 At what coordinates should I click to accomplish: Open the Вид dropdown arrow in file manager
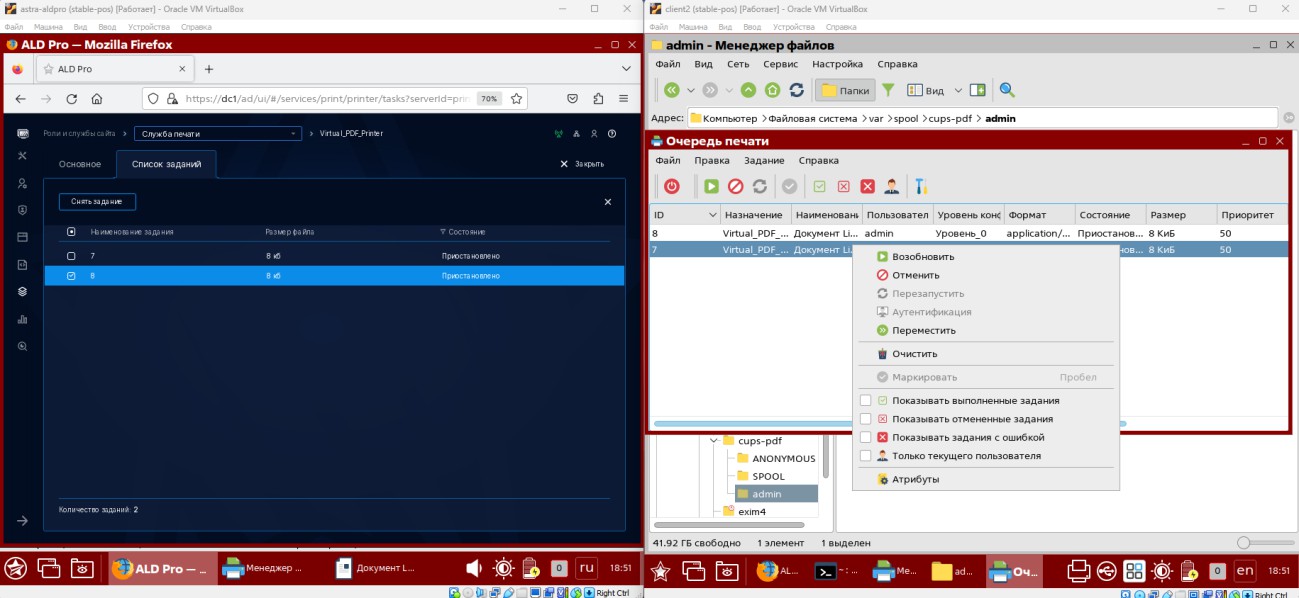(957, 90)
